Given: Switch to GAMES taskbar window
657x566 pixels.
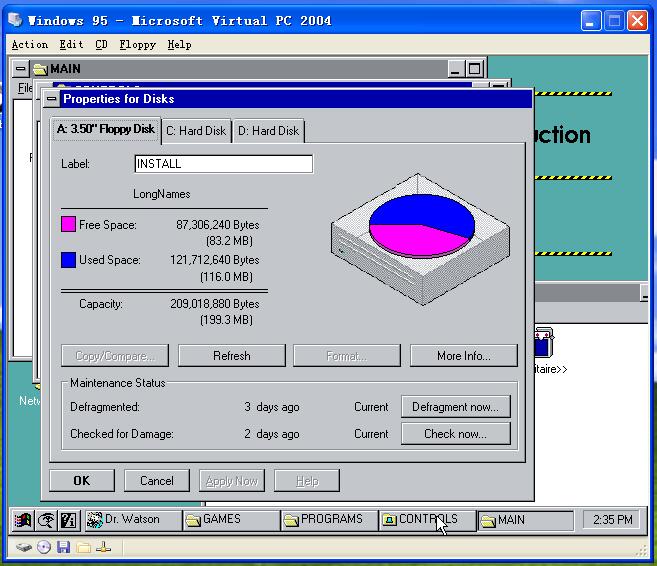Looking at the screenshot, I should click(x=231, y=520).
